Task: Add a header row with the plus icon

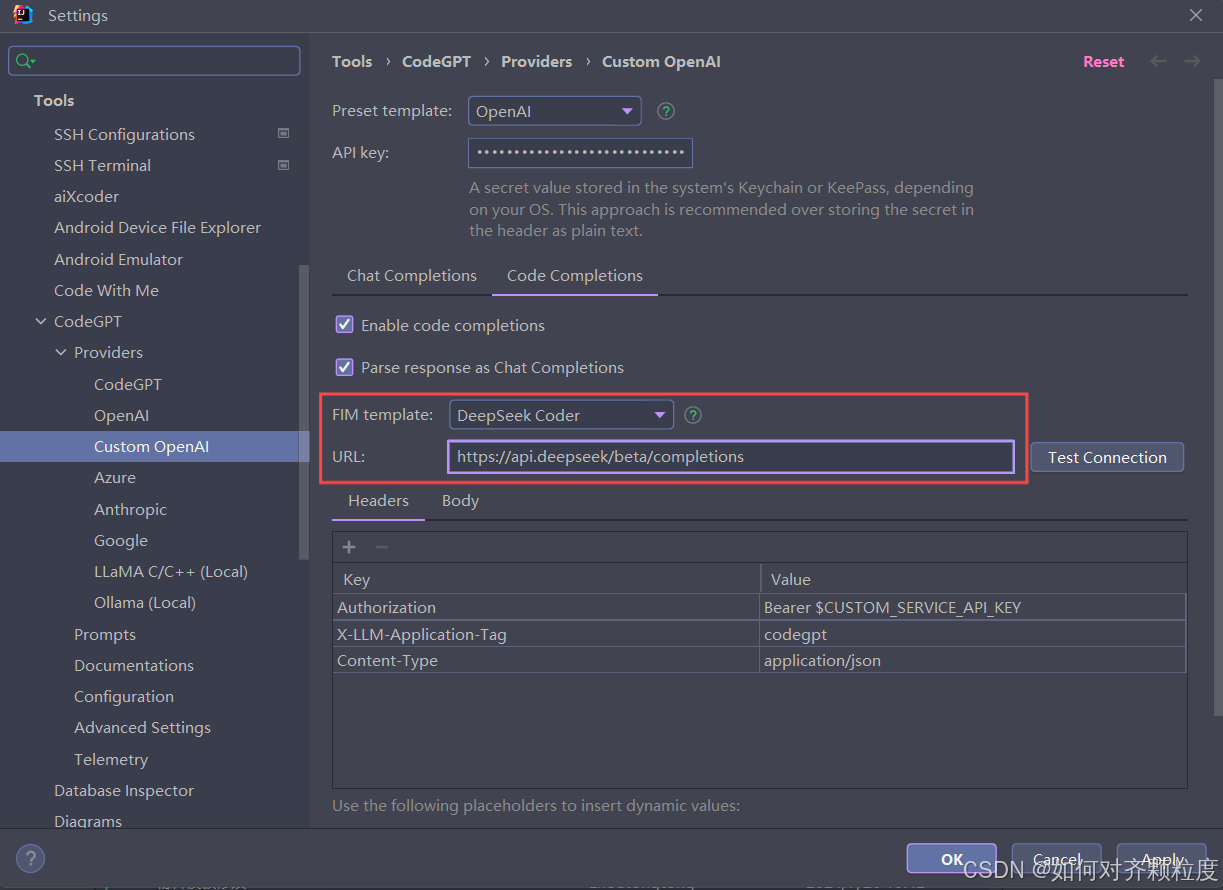Action: (x=349, y=547)
